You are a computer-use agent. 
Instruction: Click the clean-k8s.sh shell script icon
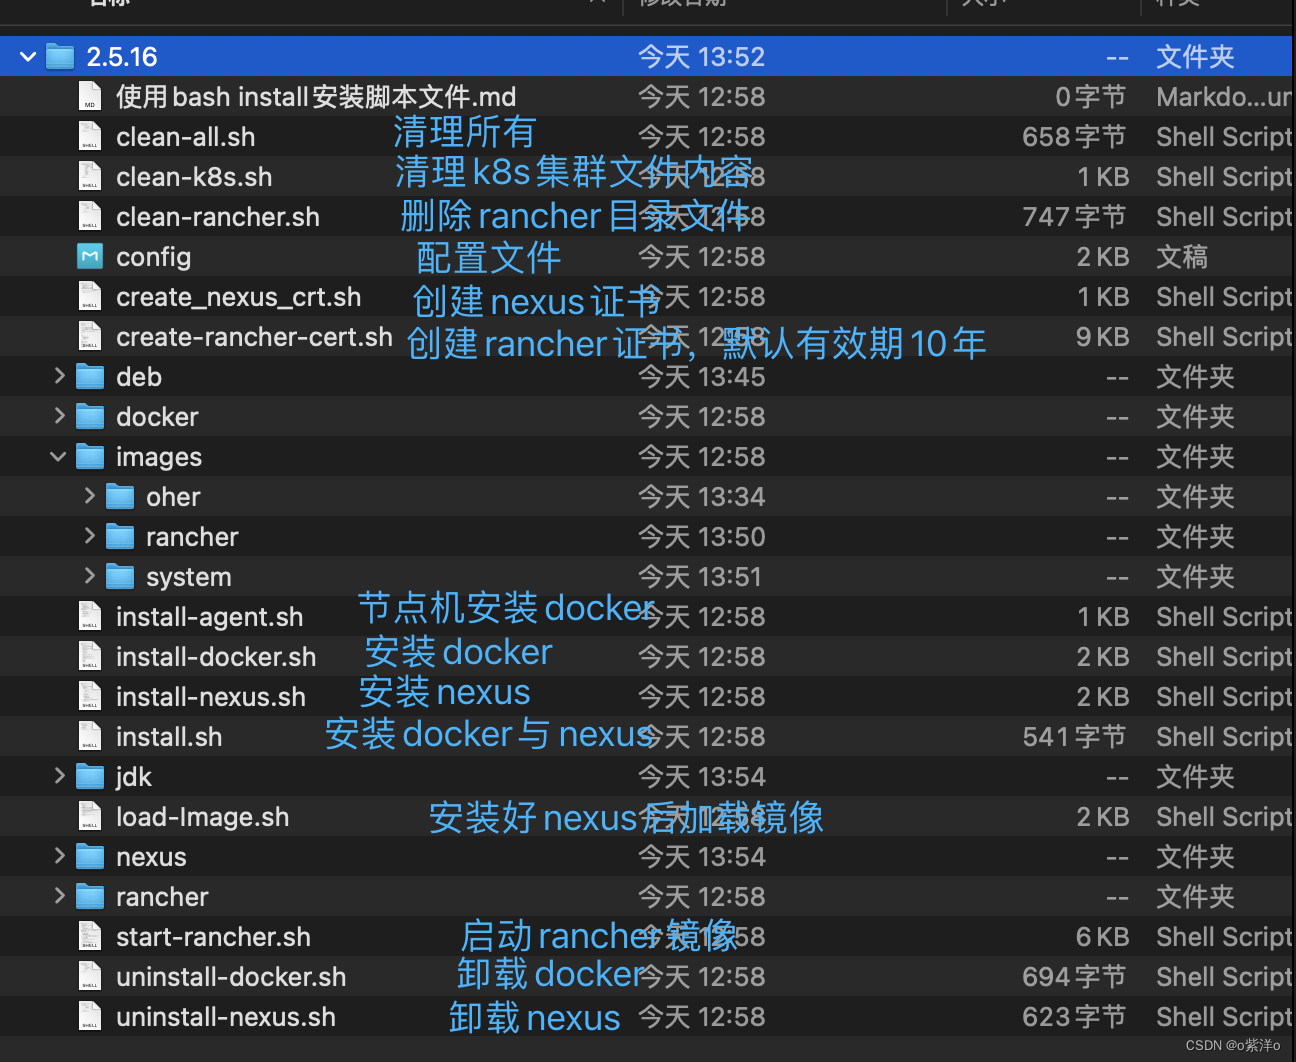coord(90,177)
